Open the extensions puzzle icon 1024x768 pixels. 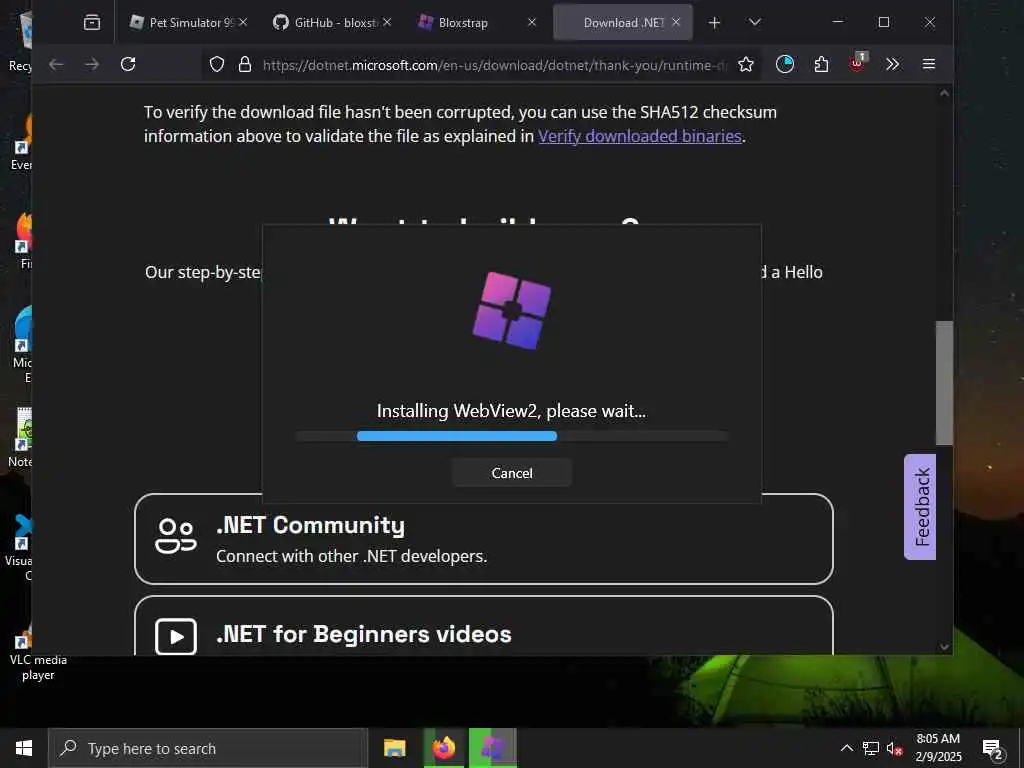click(x=821, y=64)
